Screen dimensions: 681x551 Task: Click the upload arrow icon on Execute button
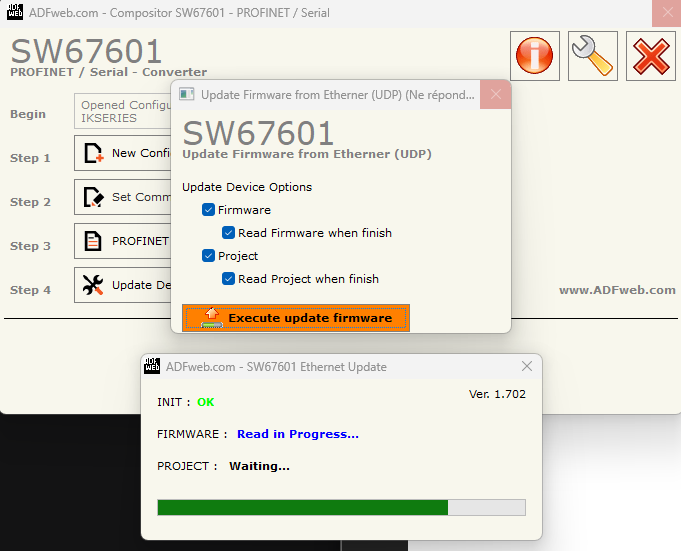[x=212, y=317]
